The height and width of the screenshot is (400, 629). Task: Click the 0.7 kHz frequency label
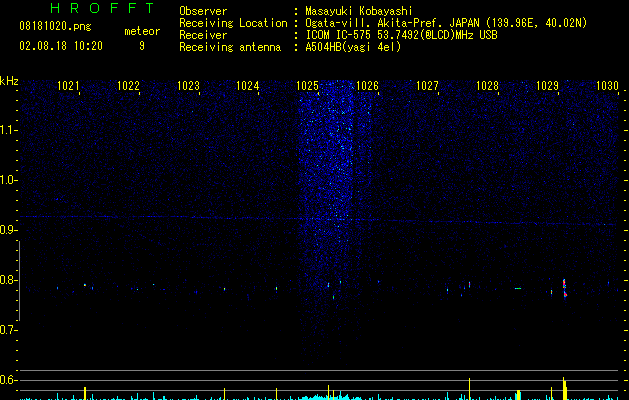(8, 330)
